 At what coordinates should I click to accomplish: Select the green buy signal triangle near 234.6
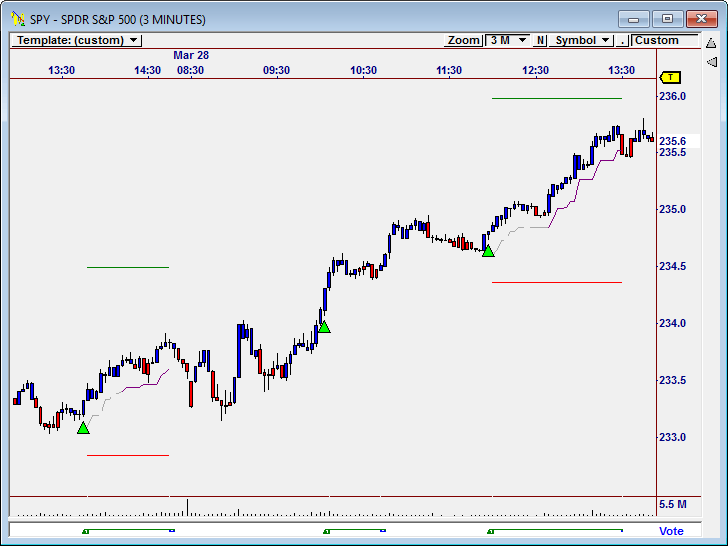[488, 251]
